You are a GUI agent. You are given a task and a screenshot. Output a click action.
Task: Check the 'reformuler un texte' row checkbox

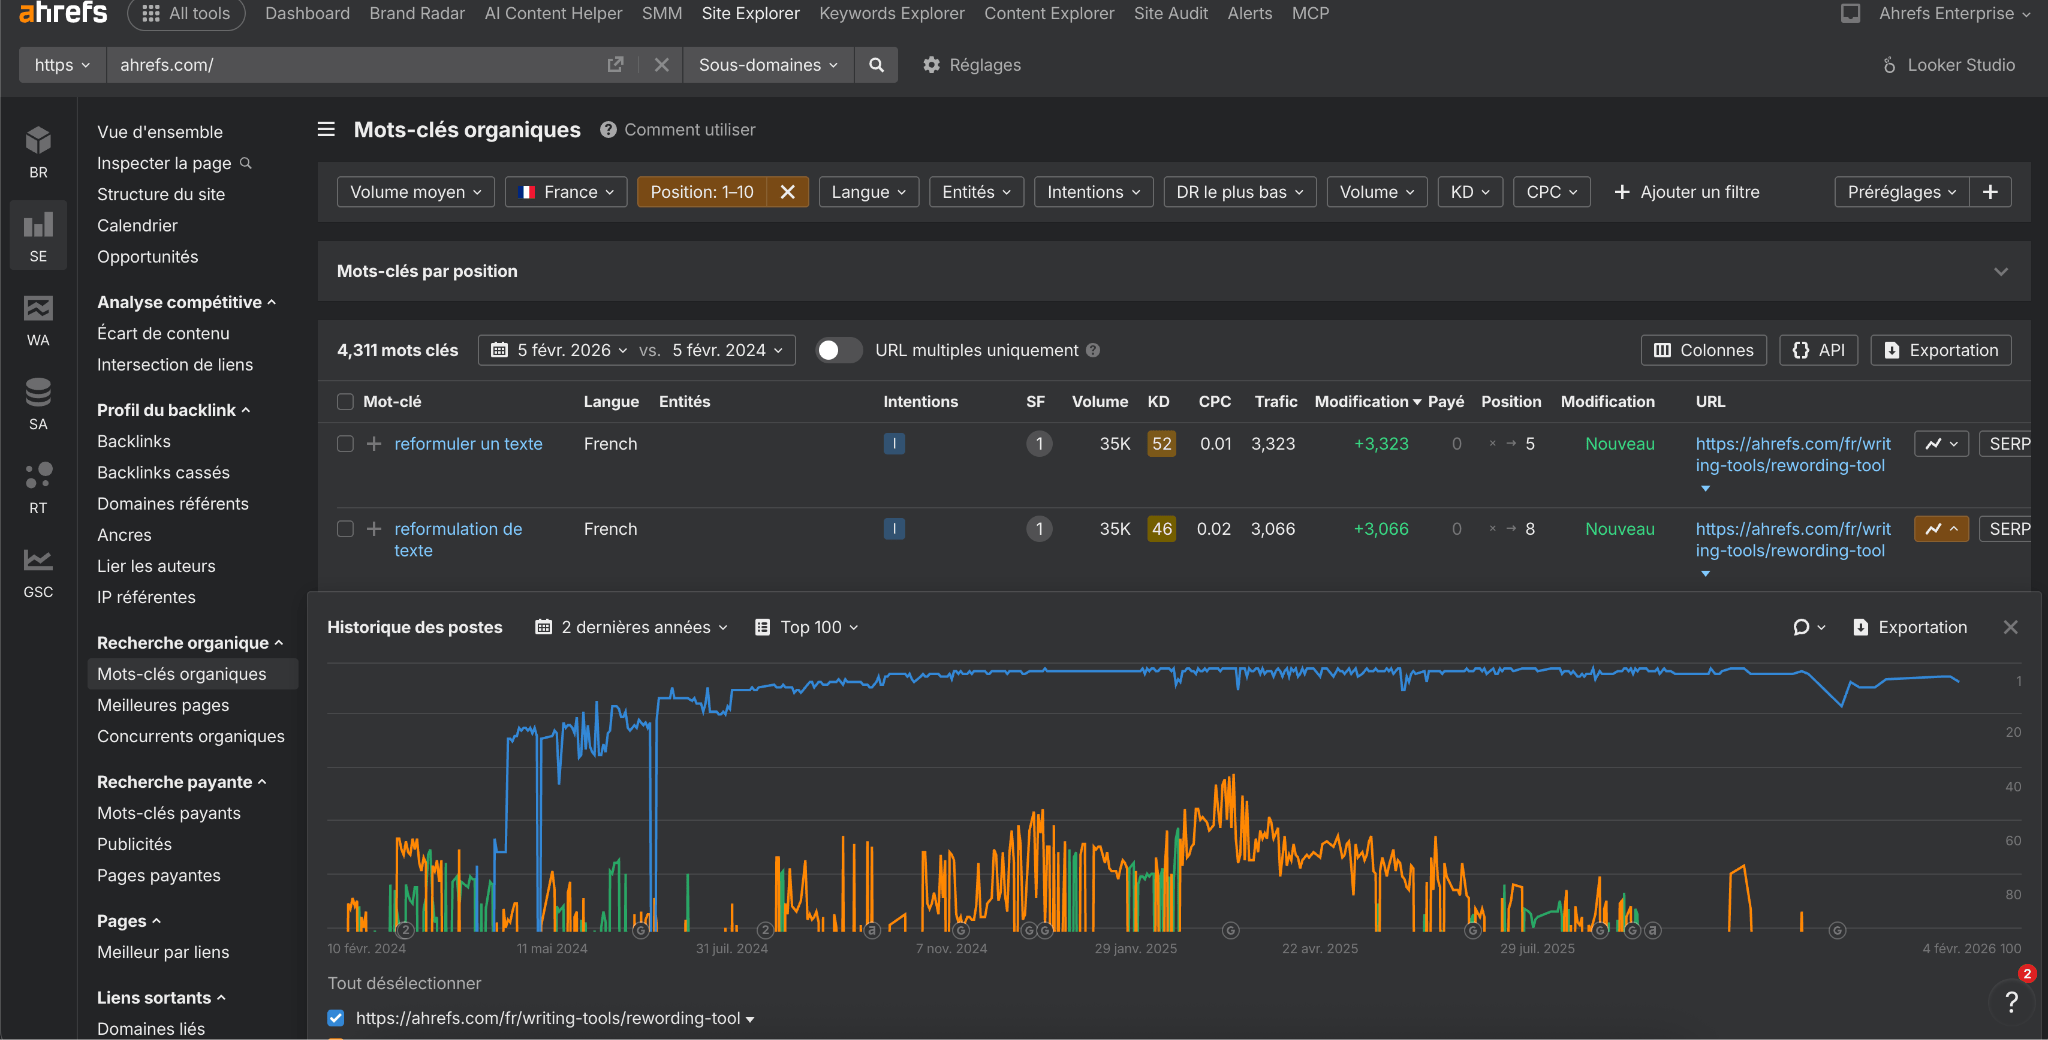(x=345, y=444)
